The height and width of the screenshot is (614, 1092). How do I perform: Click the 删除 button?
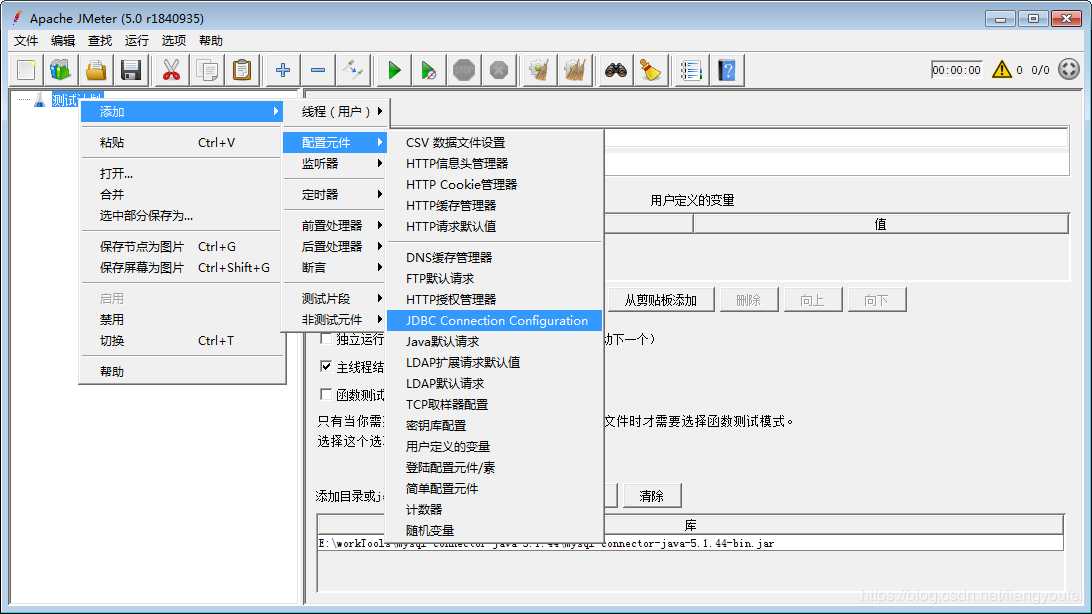pyautogui.click(x=749, y=300)
